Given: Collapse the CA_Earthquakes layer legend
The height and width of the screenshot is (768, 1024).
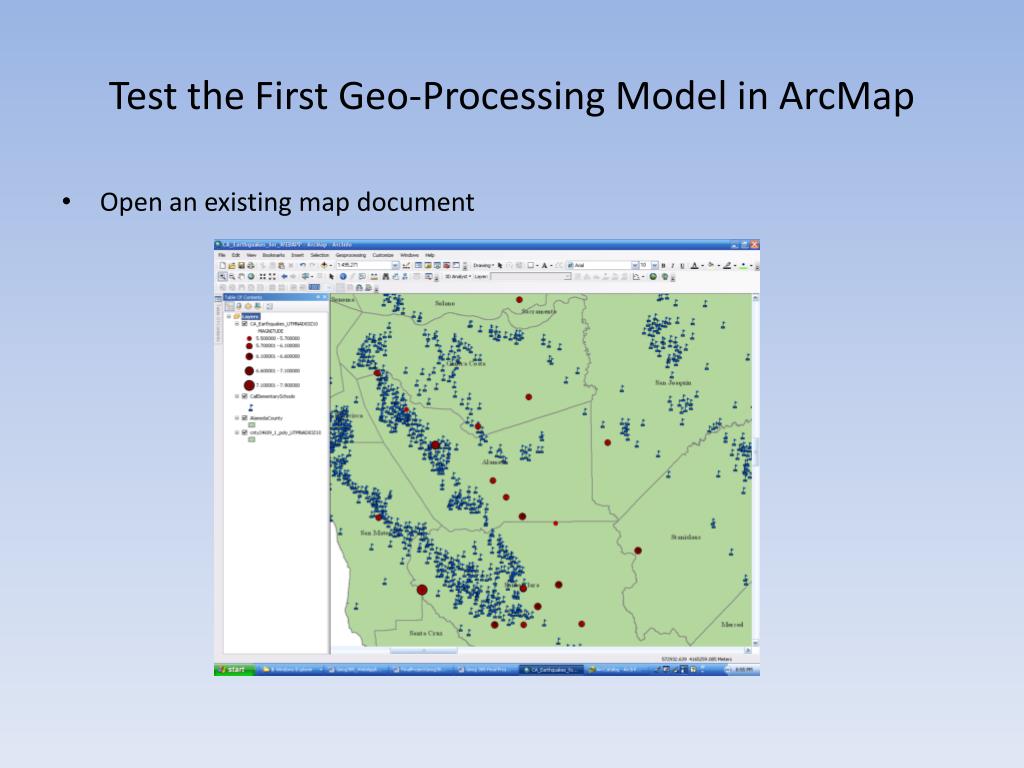Looking at the screenshot, I should point(237,324).
